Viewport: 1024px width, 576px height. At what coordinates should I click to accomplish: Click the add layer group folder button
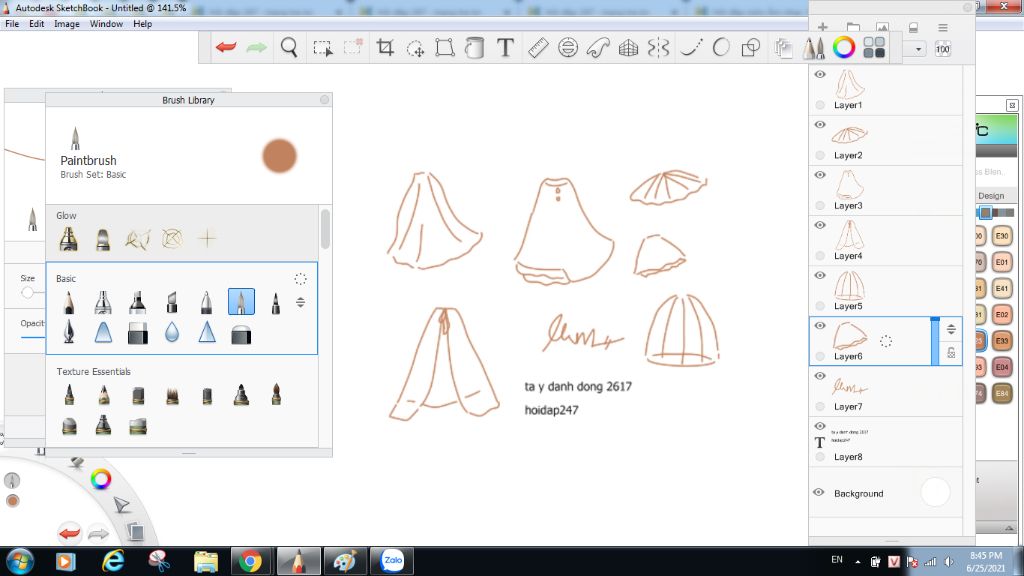(x=853, y=27)
